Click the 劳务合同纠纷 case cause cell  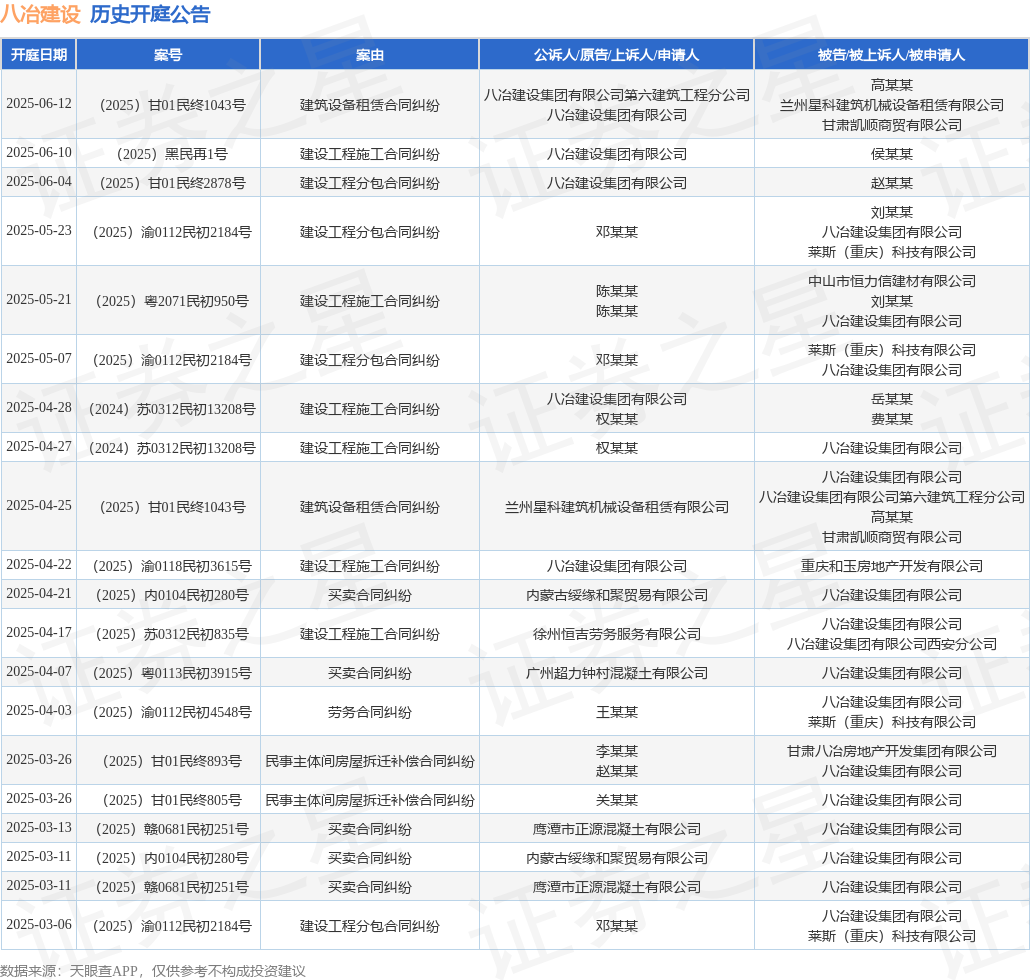point(370,713)
